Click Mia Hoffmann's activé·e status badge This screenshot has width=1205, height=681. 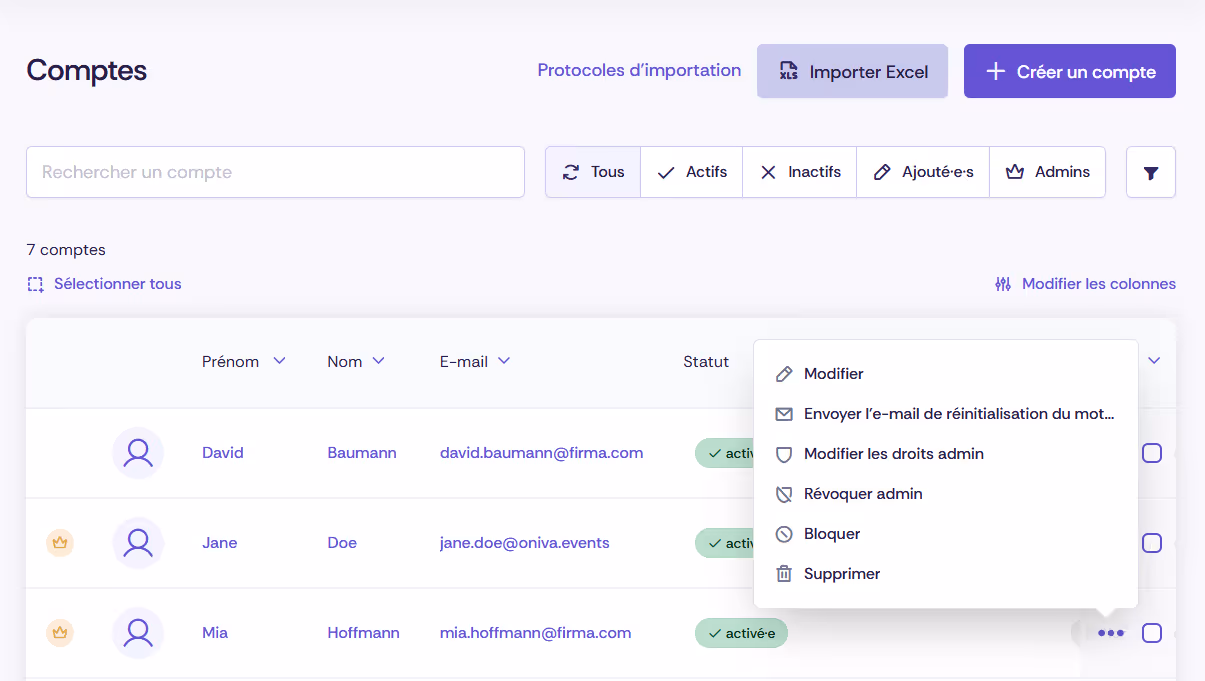point(741,633)
